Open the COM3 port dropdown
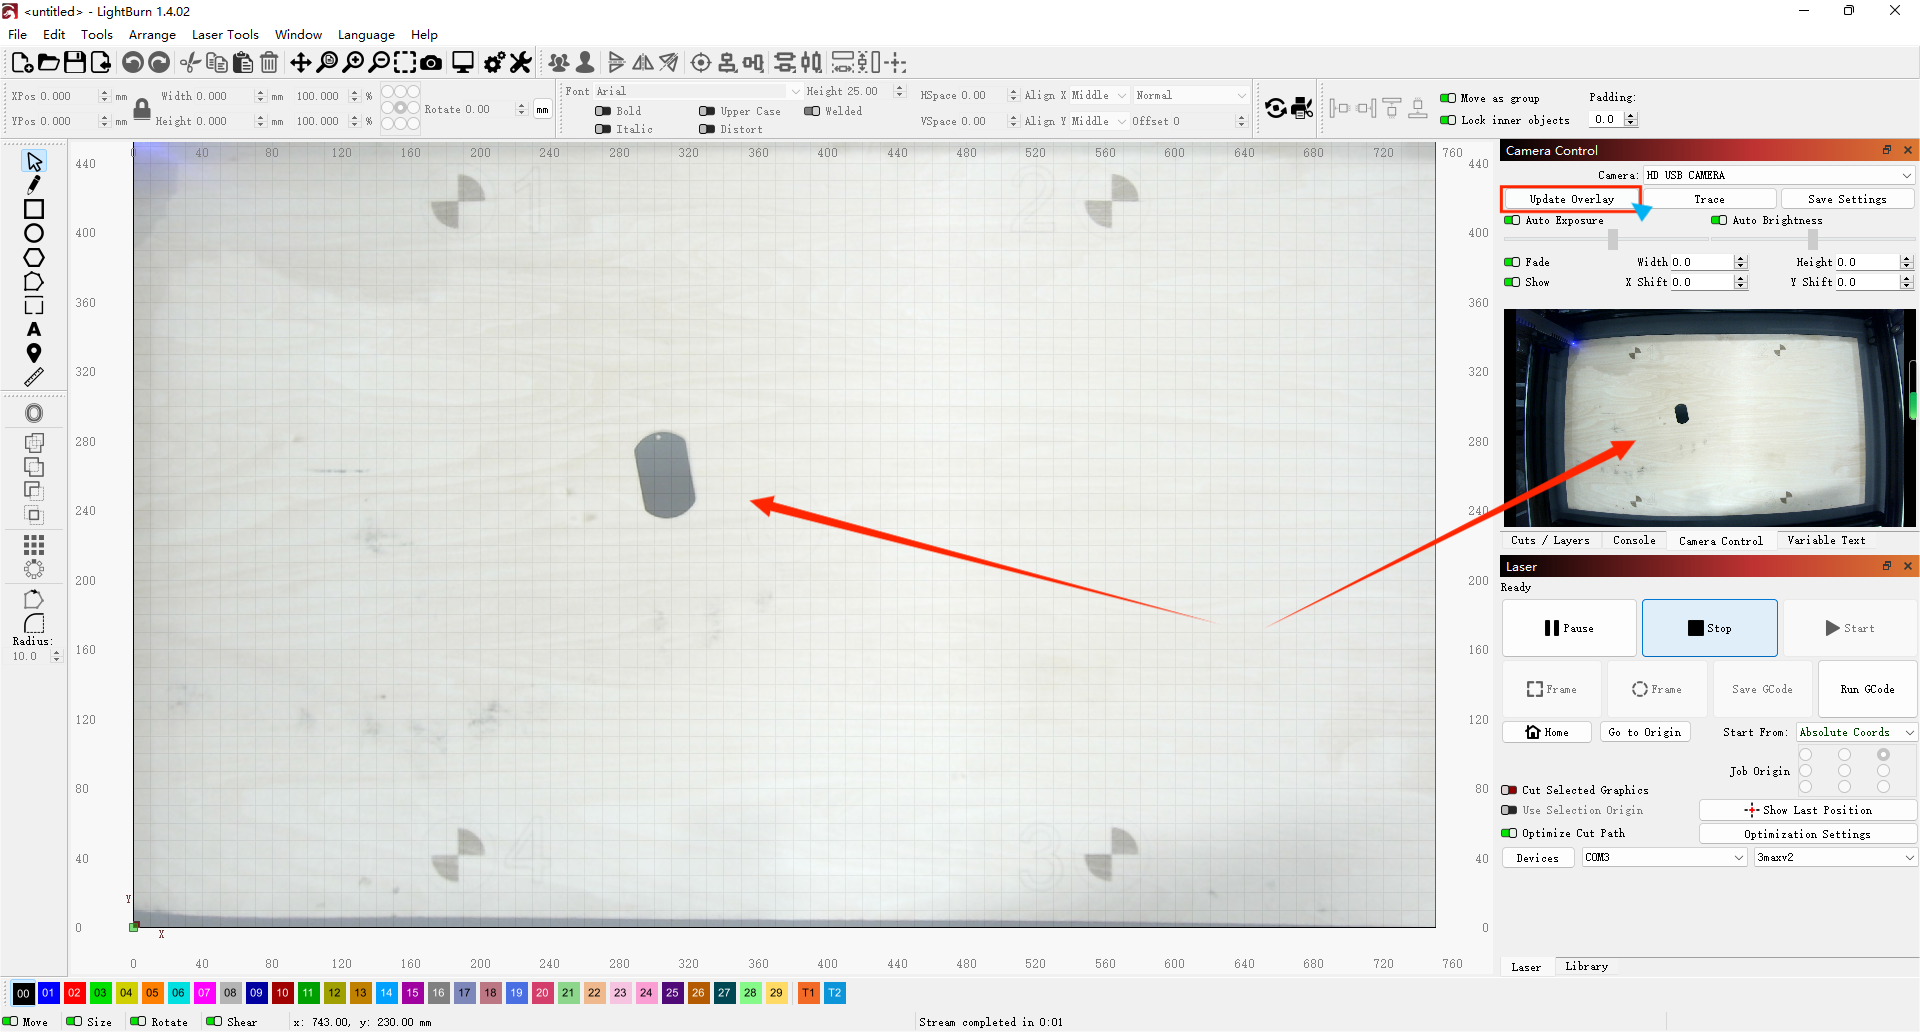The image size is (1920, 1032). point(1664,857)
